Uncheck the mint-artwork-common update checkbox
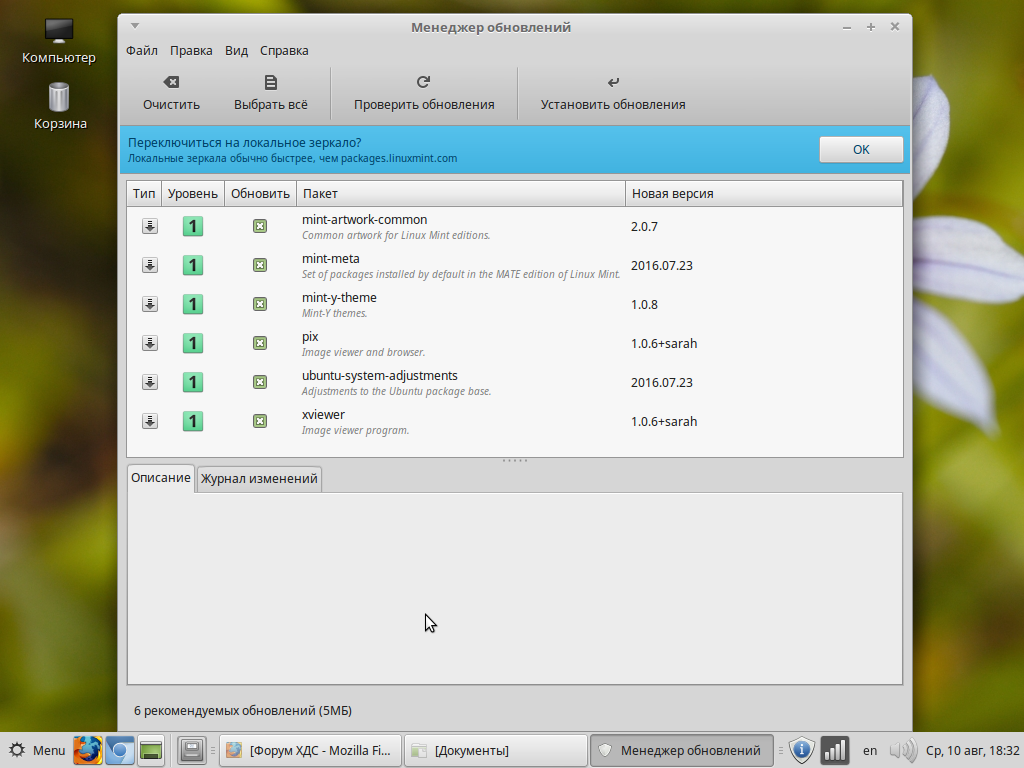 coord(260,227)
